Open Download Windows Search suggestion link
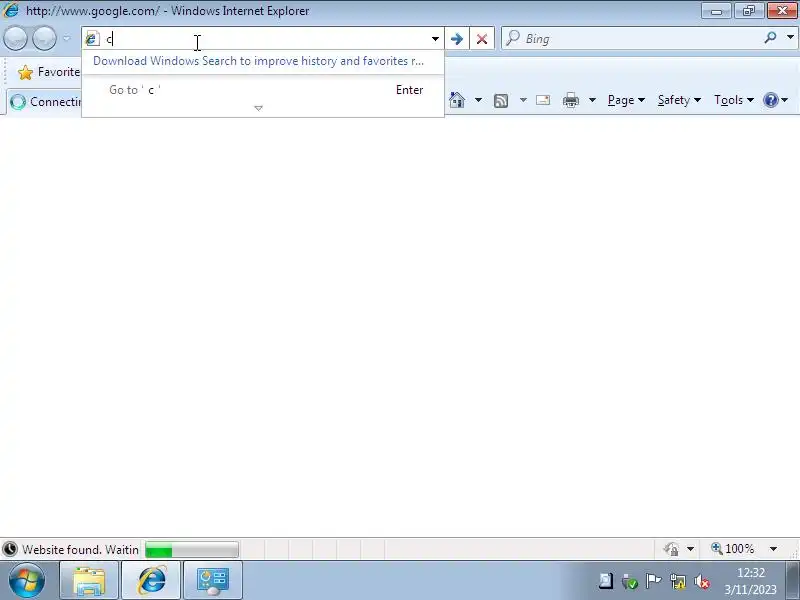The width and height of the screenshot is (800, 600). 258,61
